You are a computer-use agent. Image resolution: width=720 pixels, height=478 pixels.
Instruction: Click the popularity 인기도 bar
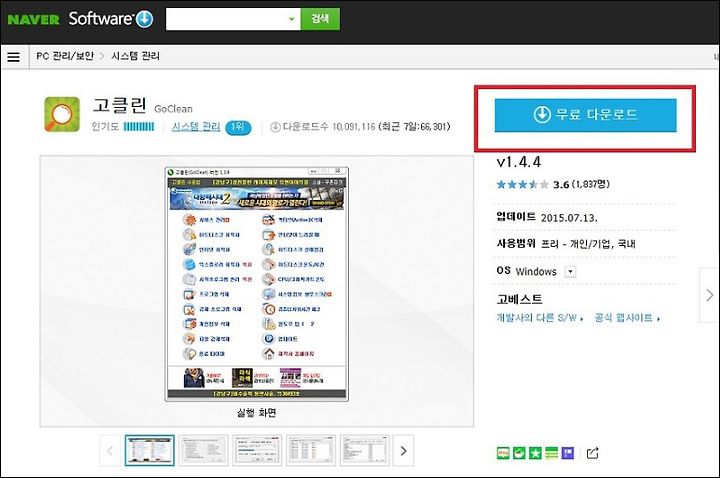139,127
